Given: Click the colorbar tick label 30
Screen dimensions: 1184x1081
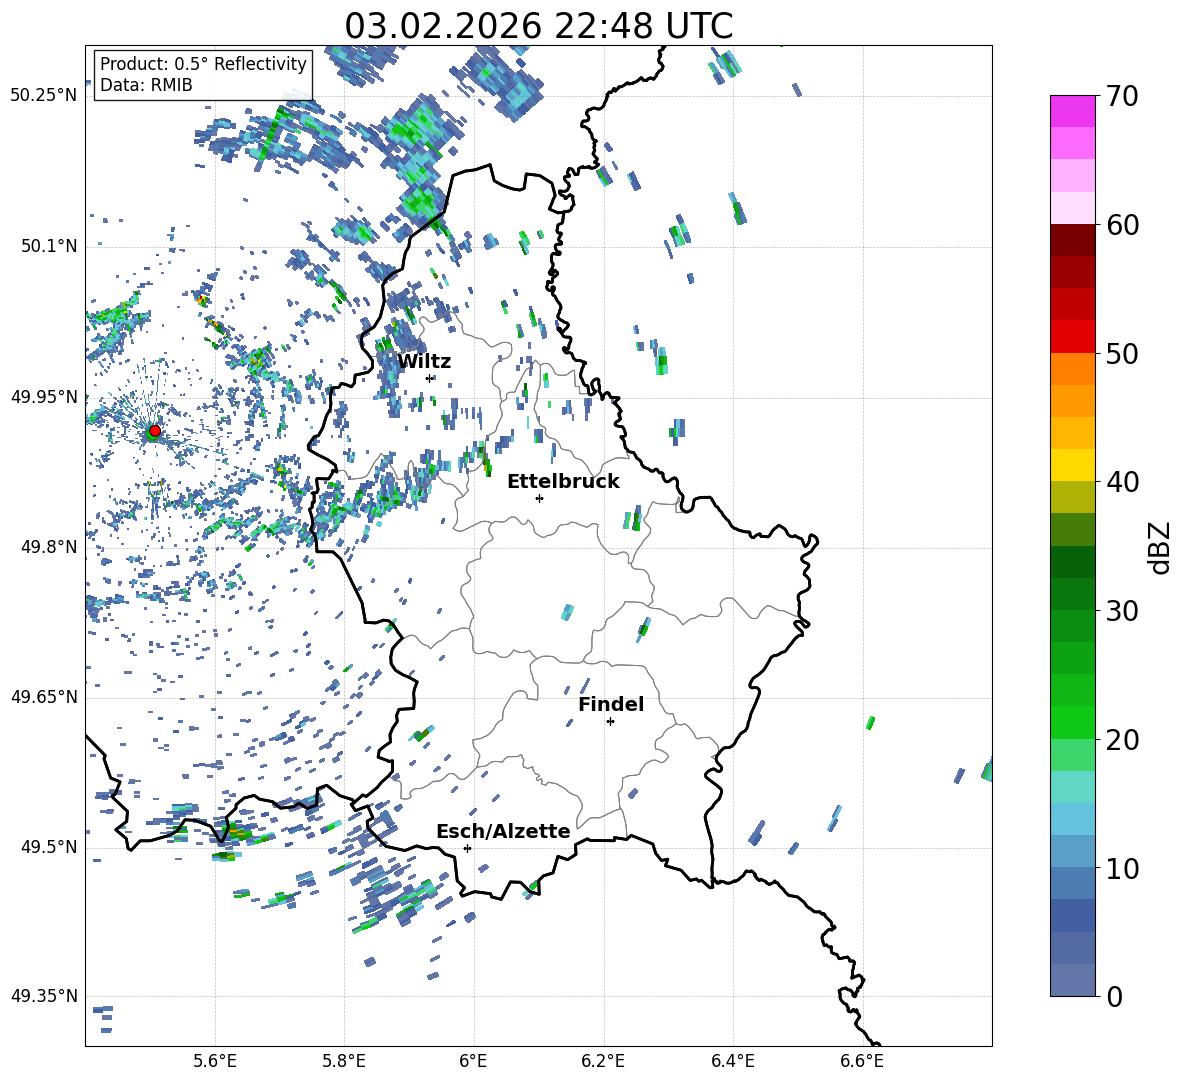Looking at the screenshot, I should tap(1122, 611).
